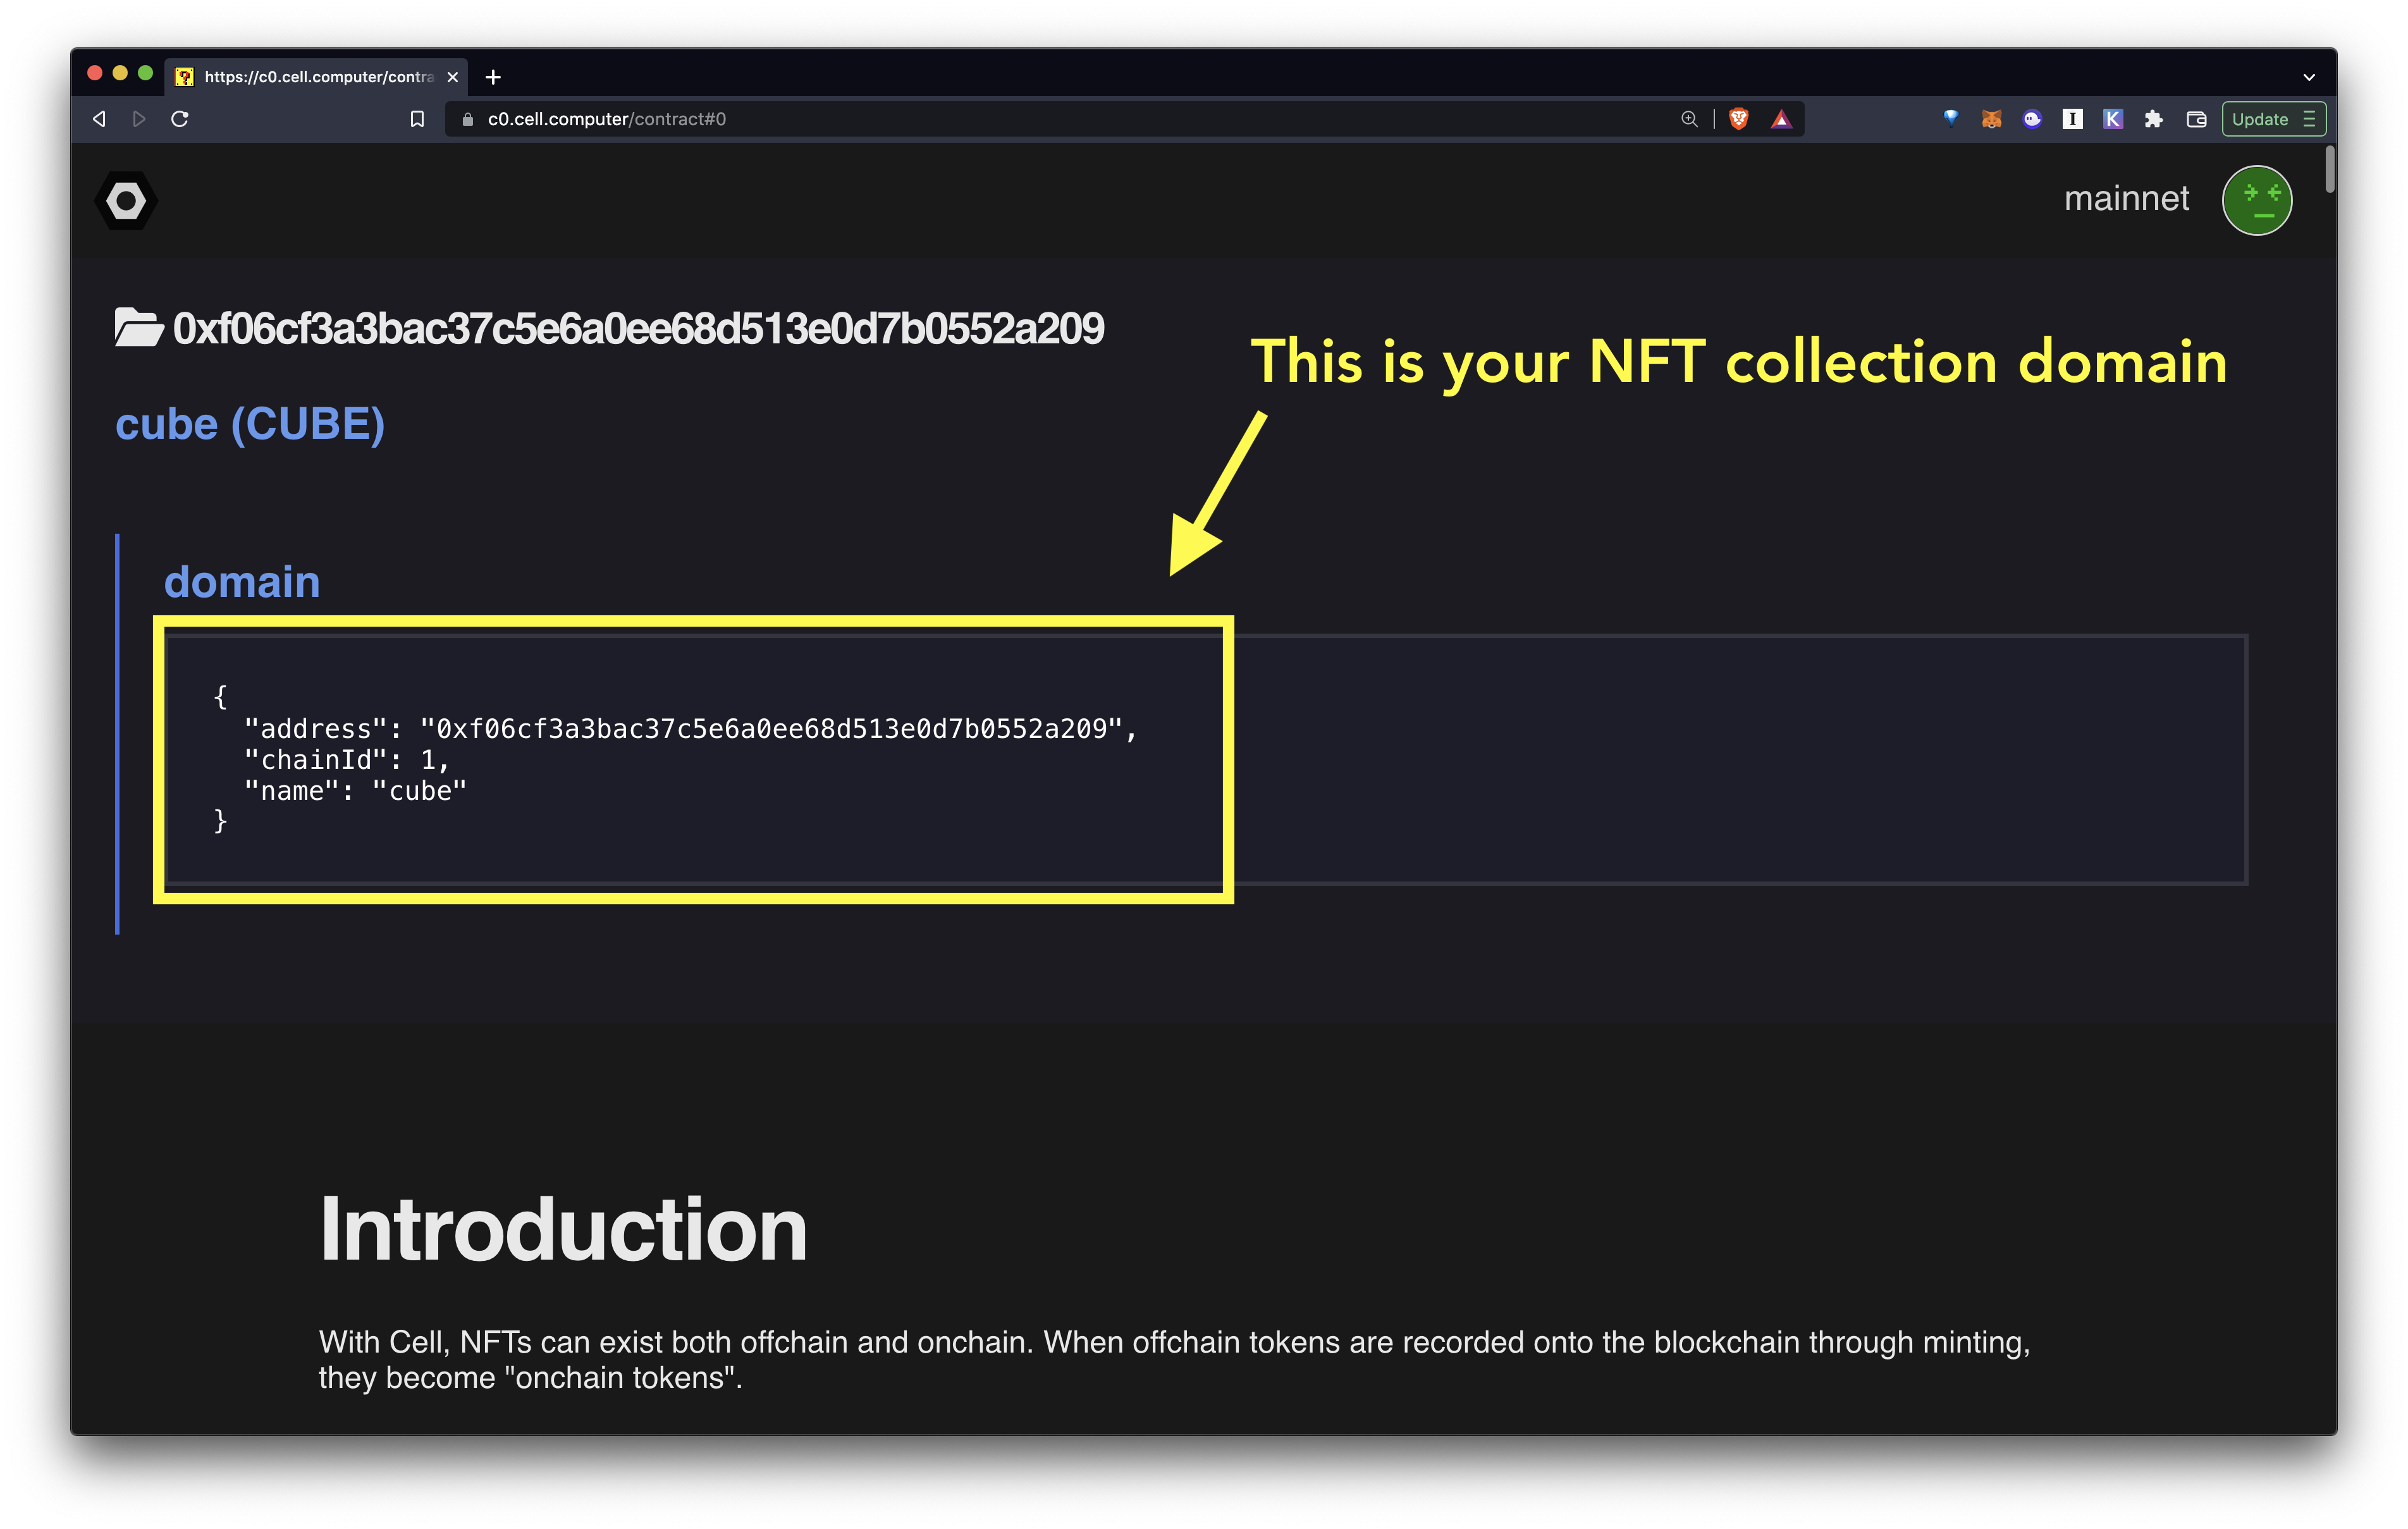Click the cube (CUBE) link

(250, 424)
